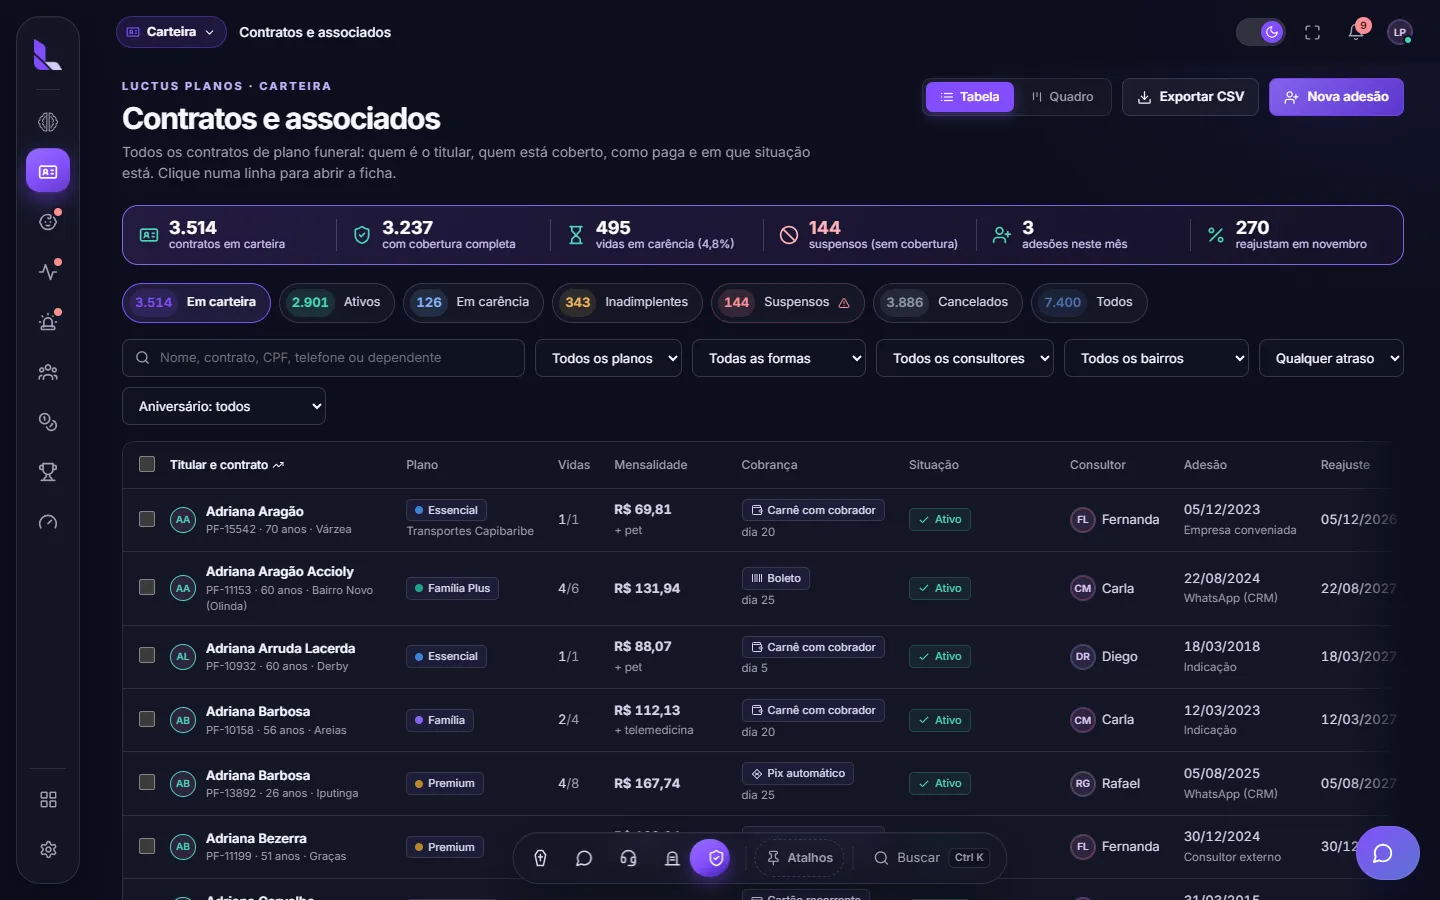Screen dimensions: 1440x900
Task: Click the tombstone icon in bottom dock
Action: (x=672, y=858)
